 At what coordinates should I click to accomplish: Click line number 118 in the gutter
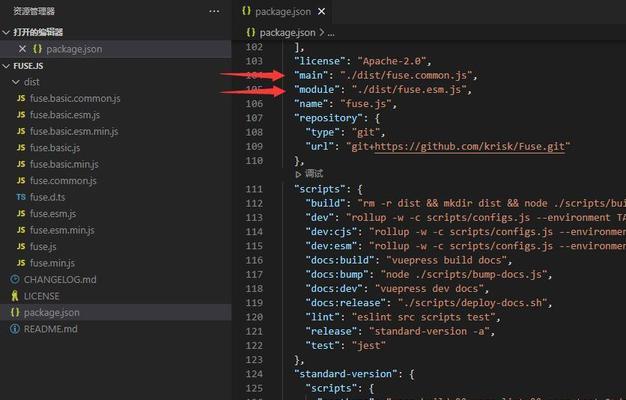click(254, 289)
